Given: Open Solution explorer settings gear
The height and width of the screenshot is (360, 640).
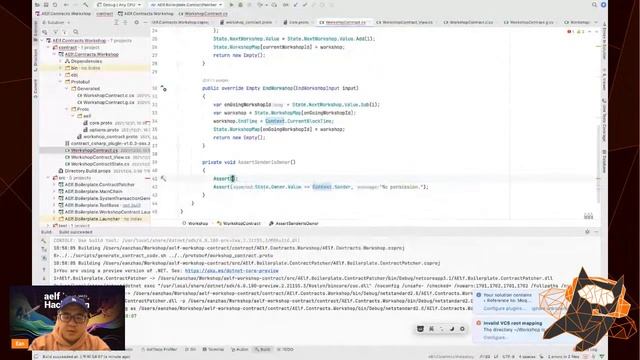Looking at the screenshot, I should click(x=136, y=22).
